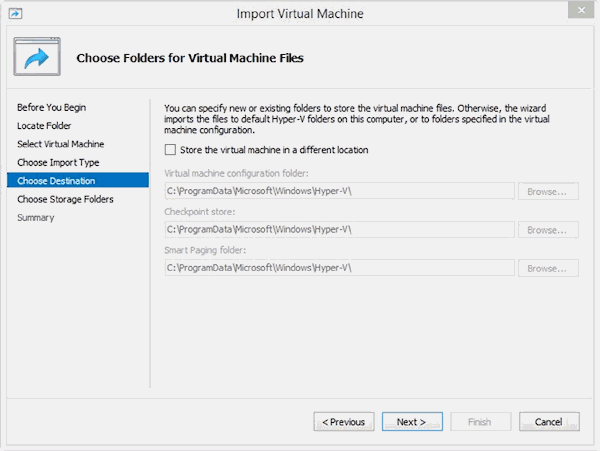Click the window icon in title bar
The height and width of the screenshot is (451, 600).
click(x=16, y=12)
